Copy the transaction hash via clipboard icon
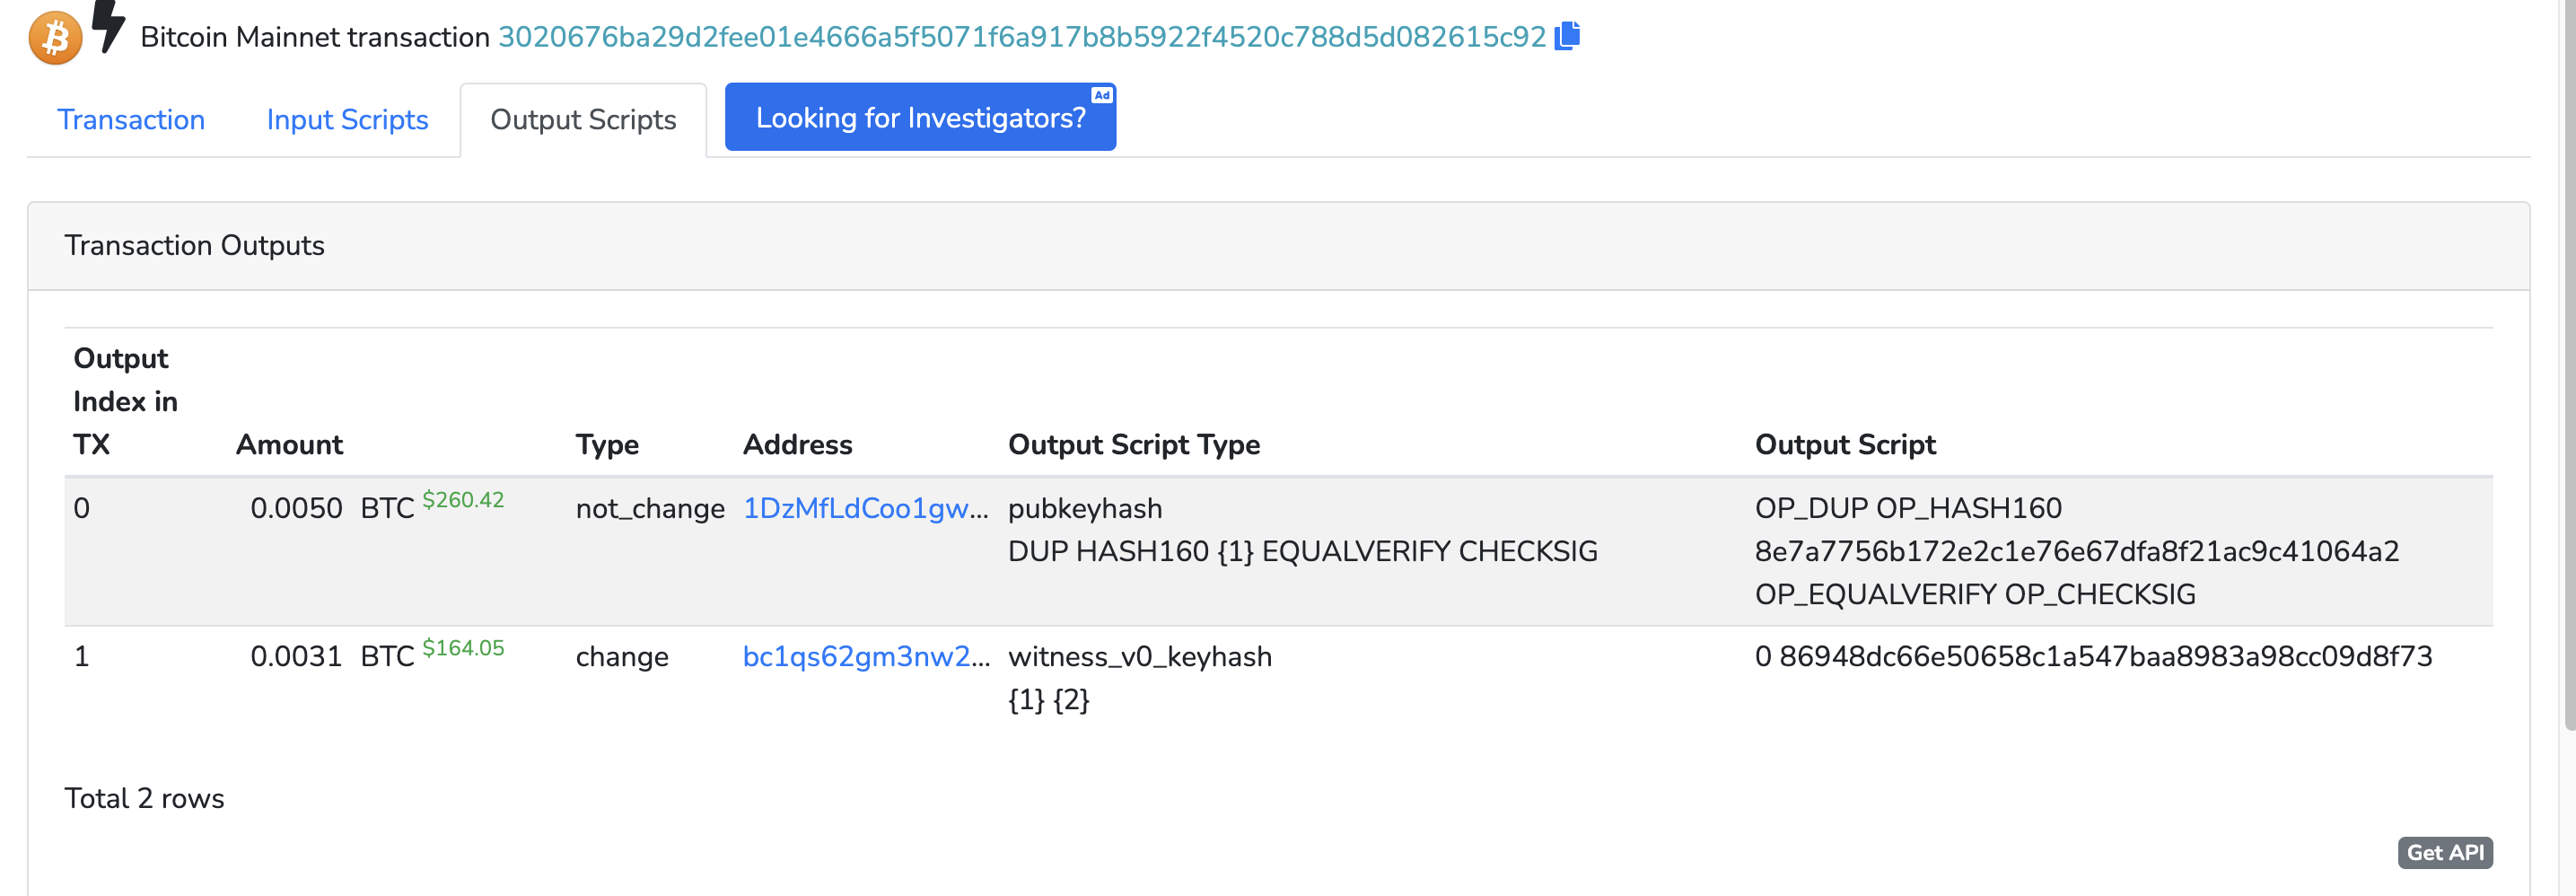 coord(1567,36)
